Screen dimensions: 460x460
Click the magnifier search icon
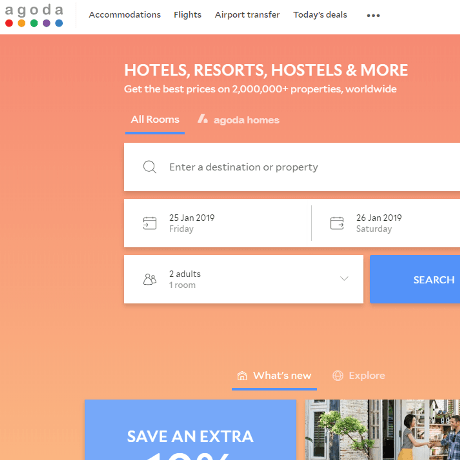149,167
